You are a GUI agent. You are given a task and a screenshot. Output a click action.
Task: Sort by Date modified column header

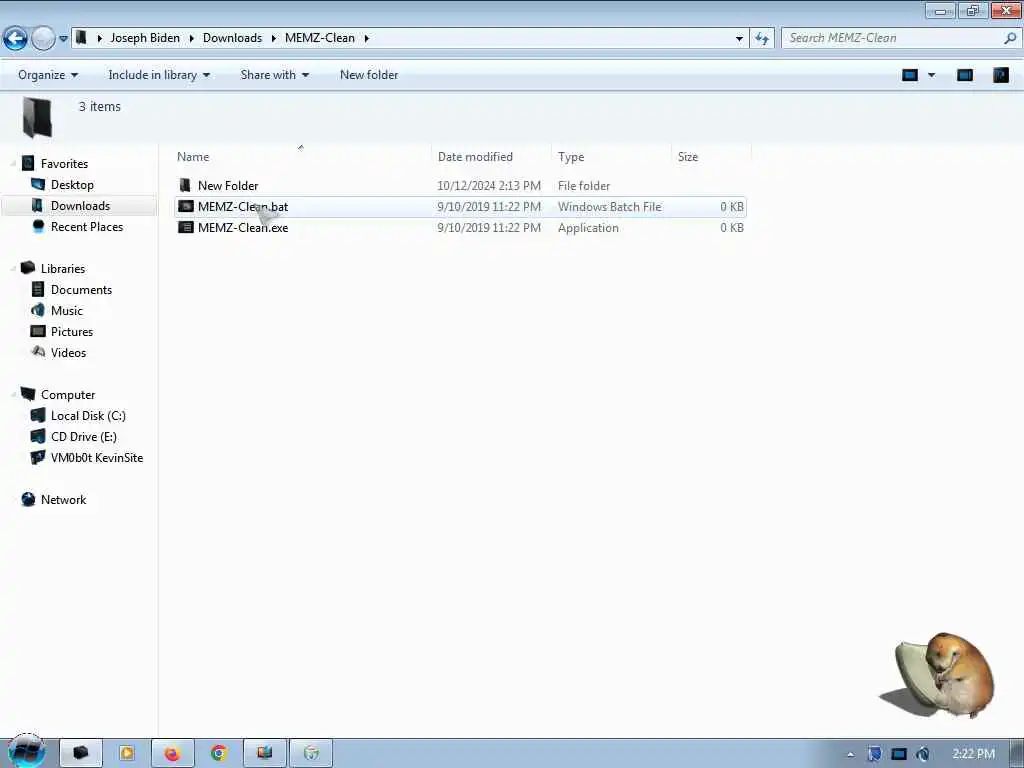click(x=475, y=157)
